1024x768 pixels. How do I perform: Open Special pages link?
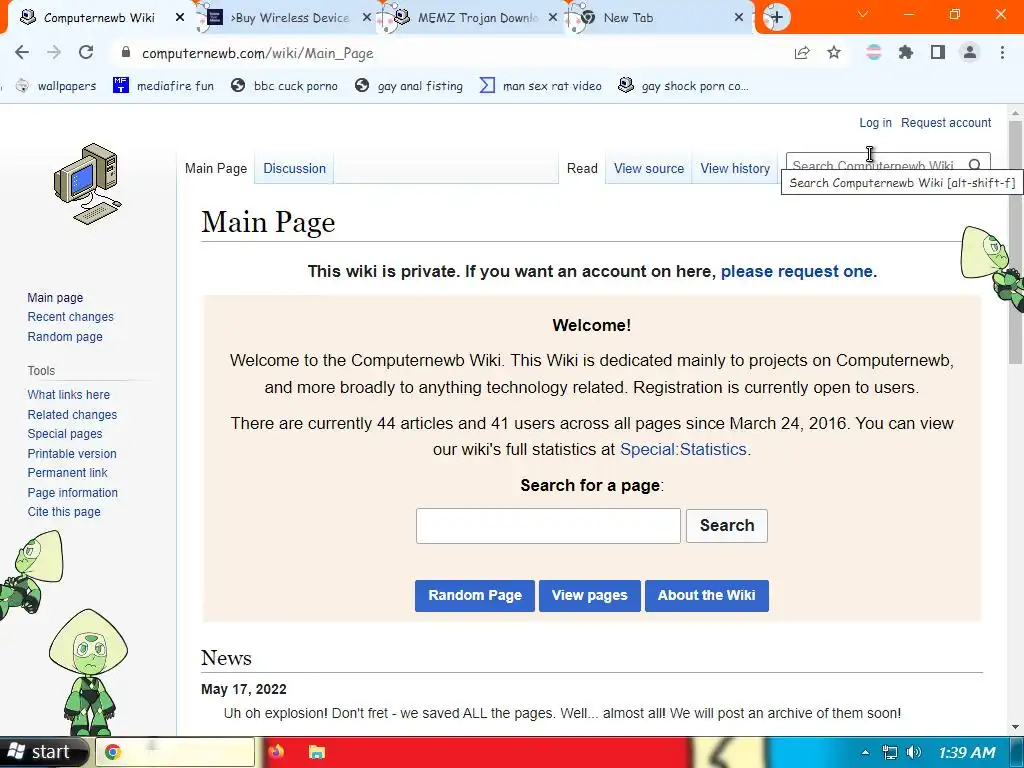point(65,434)
